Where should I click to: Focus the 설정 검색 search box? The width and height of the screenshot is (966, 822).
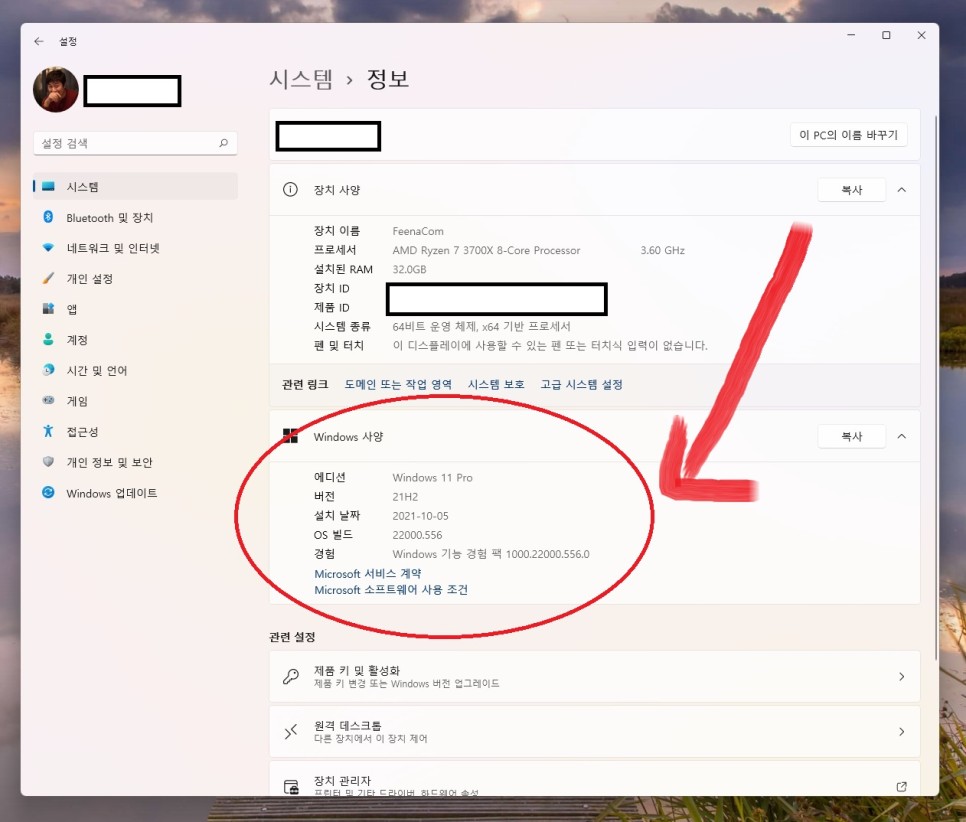click(135, 144)
